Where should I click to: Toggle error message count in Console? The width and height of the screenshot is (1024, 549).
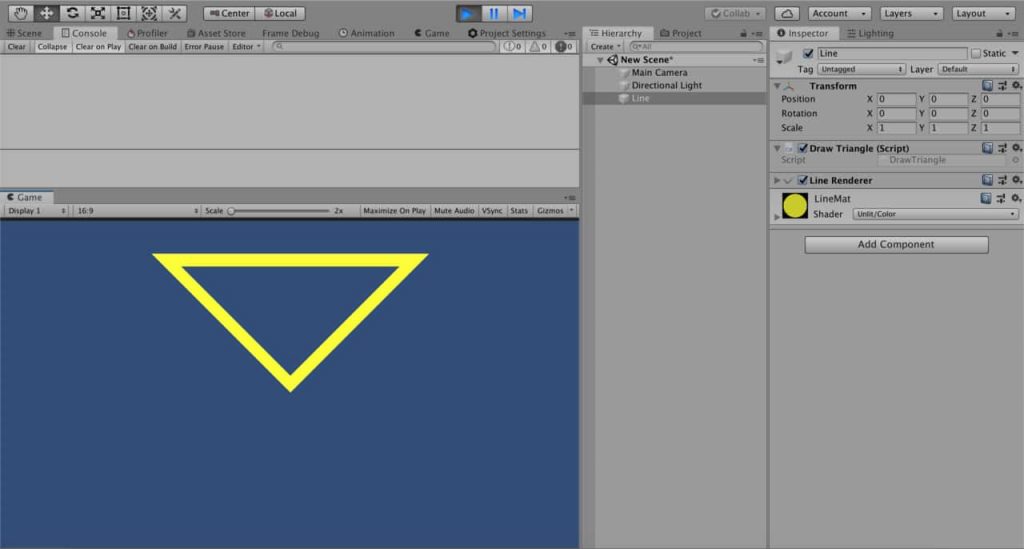click(x=564, y=46)
